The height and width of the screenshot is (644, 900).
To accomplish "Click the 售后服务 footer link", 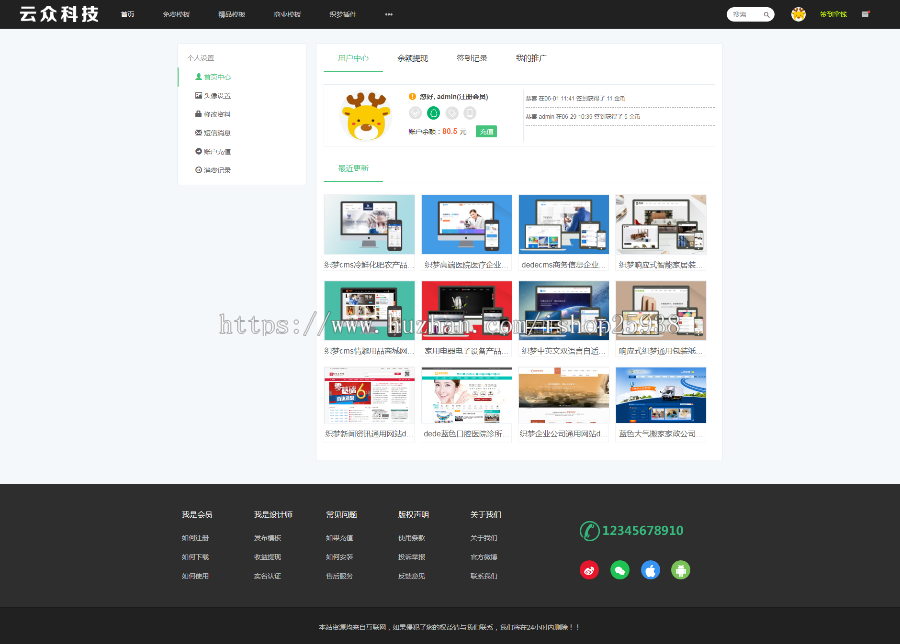I will point(339,576).
